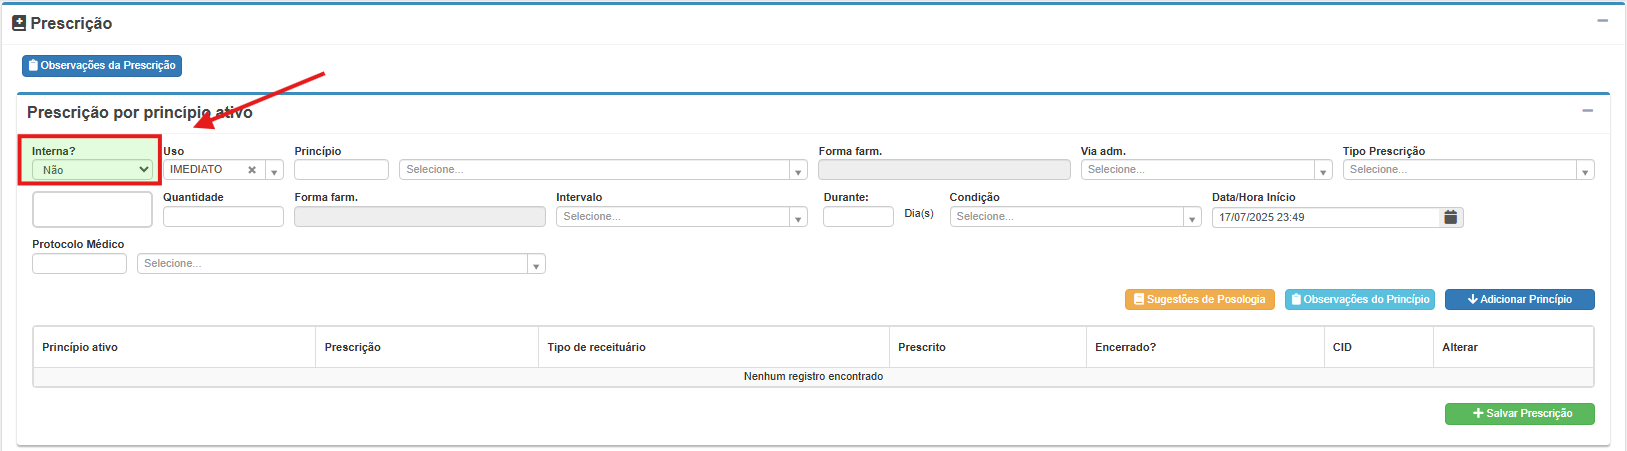The width and height of the screenshot is (1627, 451).
Task: Open the Condição dropdown
Action: [1074, 217]
